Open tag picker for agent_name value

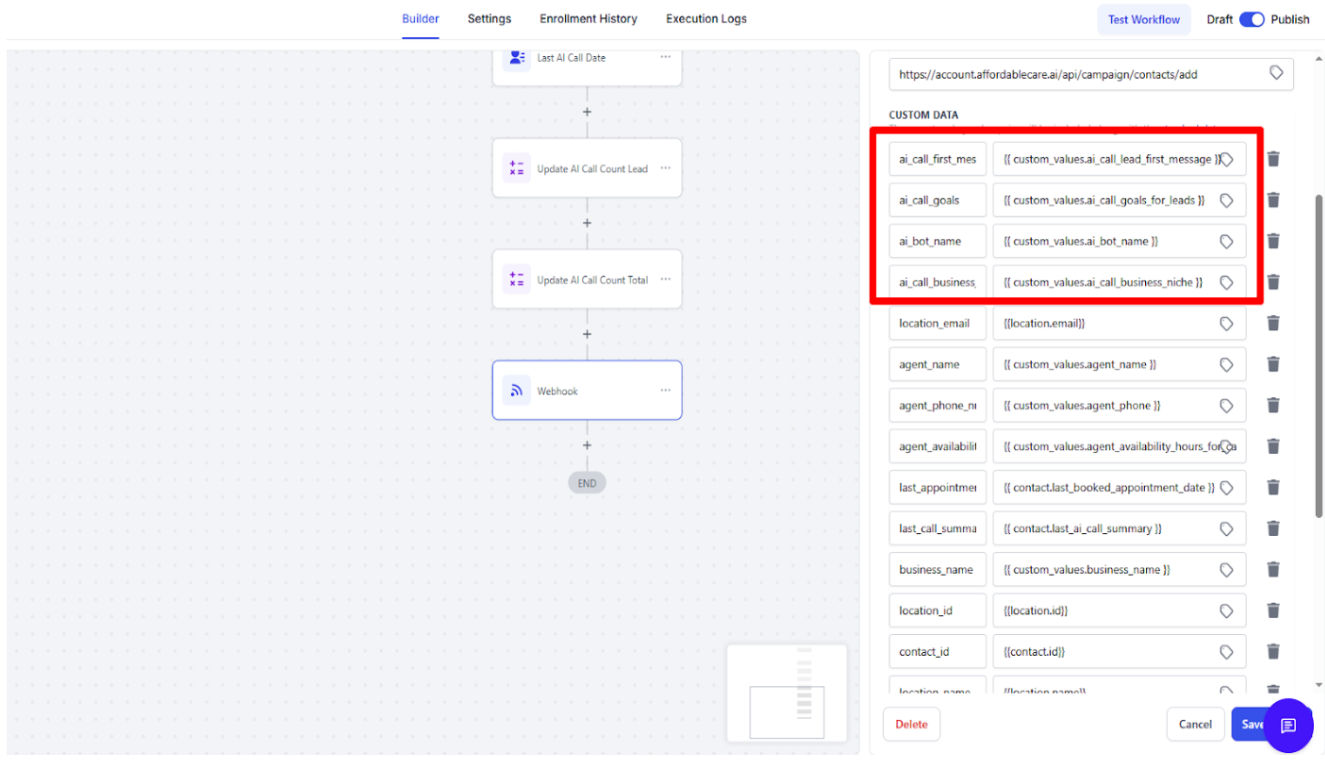point(1226,365)
